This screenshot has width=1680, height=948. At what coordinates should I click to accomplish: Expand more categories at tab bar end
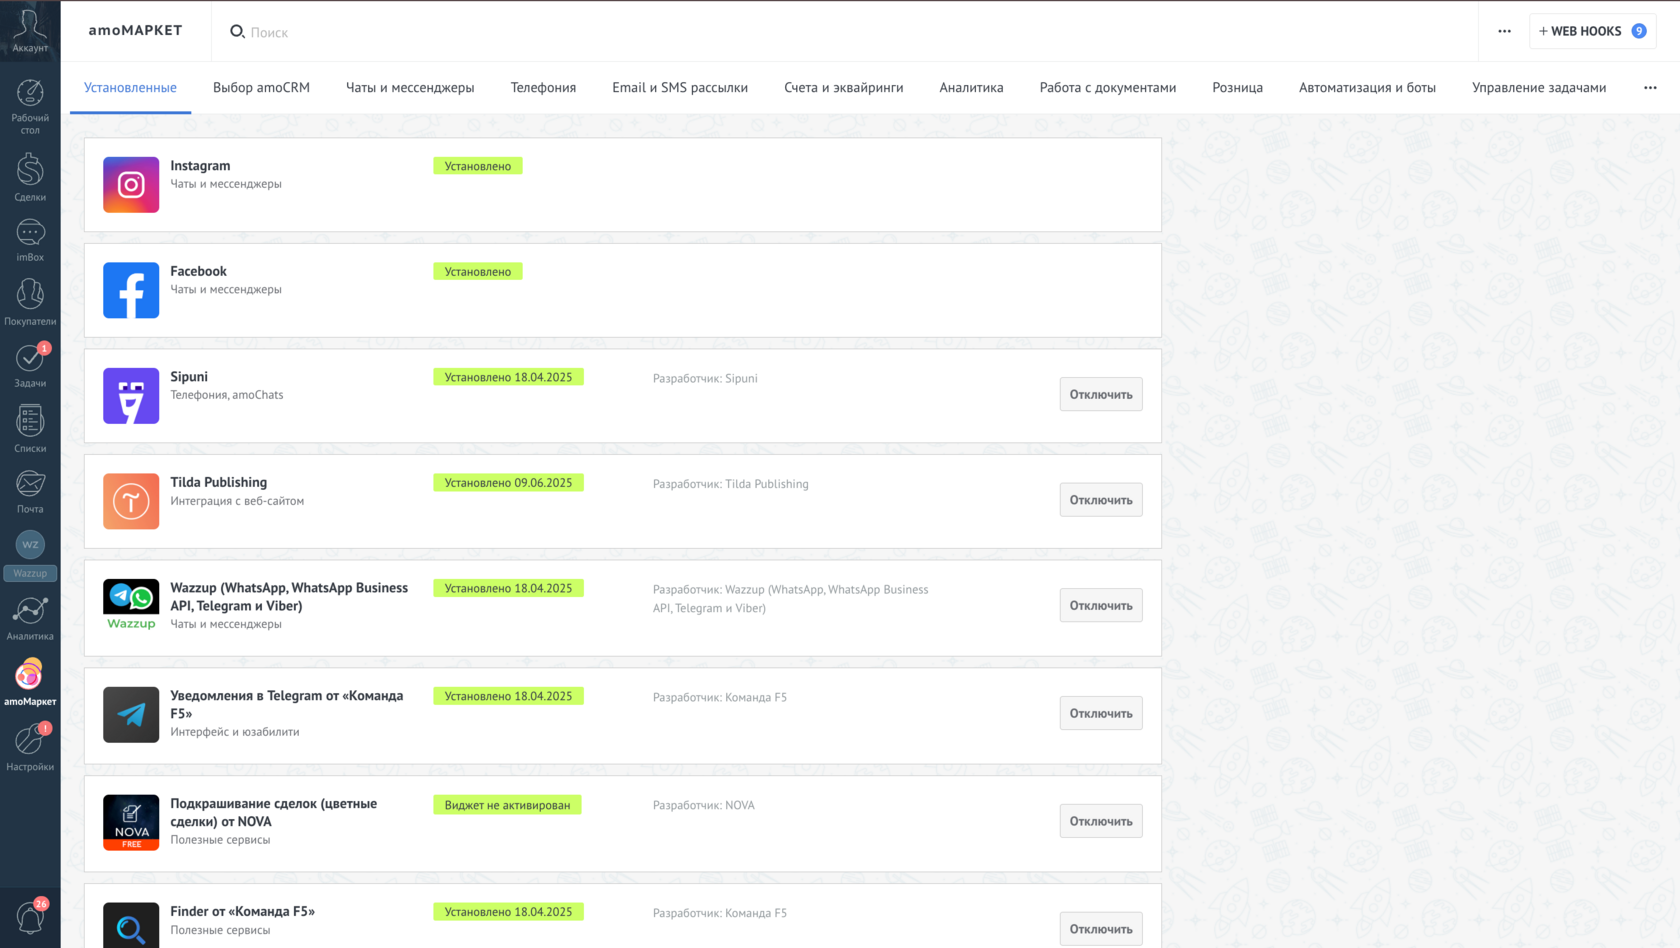[x=1650, y=88]
